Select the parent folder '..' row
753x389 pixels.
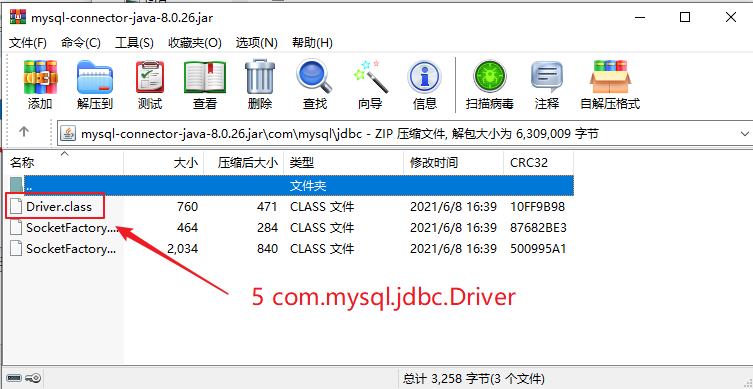point(290,185)
